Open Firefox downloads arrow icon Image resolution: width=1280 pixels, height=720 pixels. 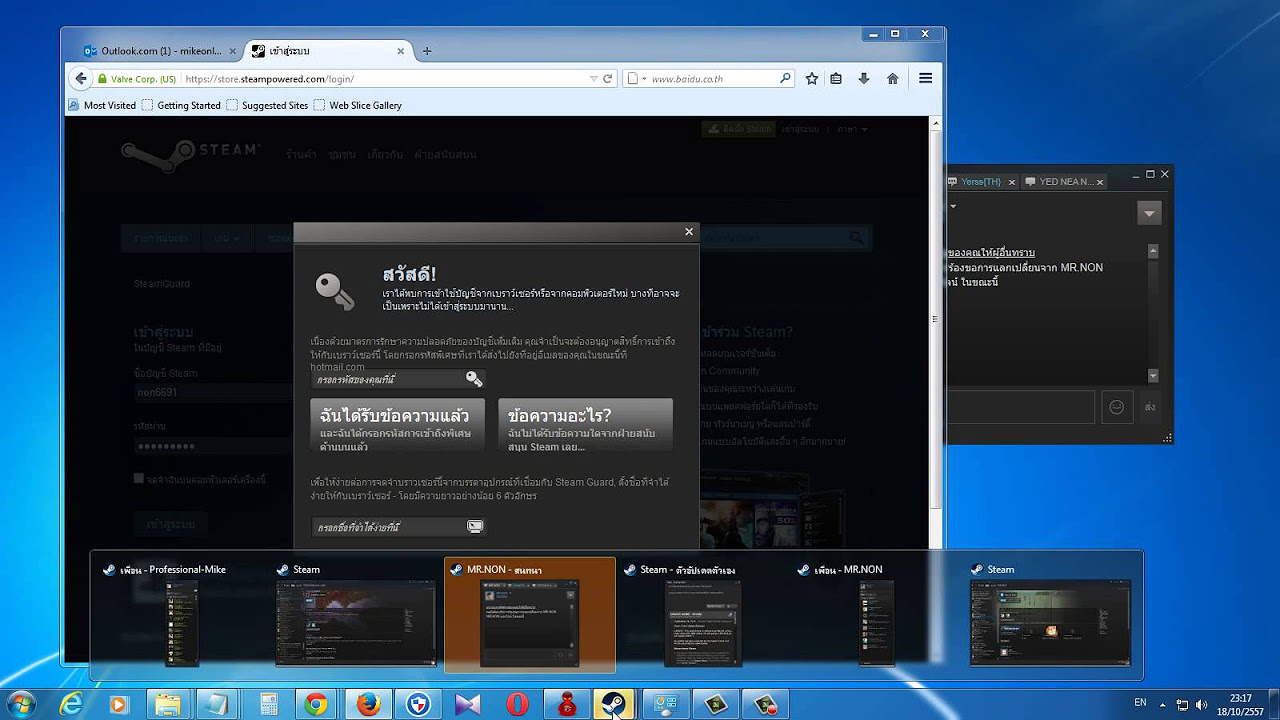[864, 79]
